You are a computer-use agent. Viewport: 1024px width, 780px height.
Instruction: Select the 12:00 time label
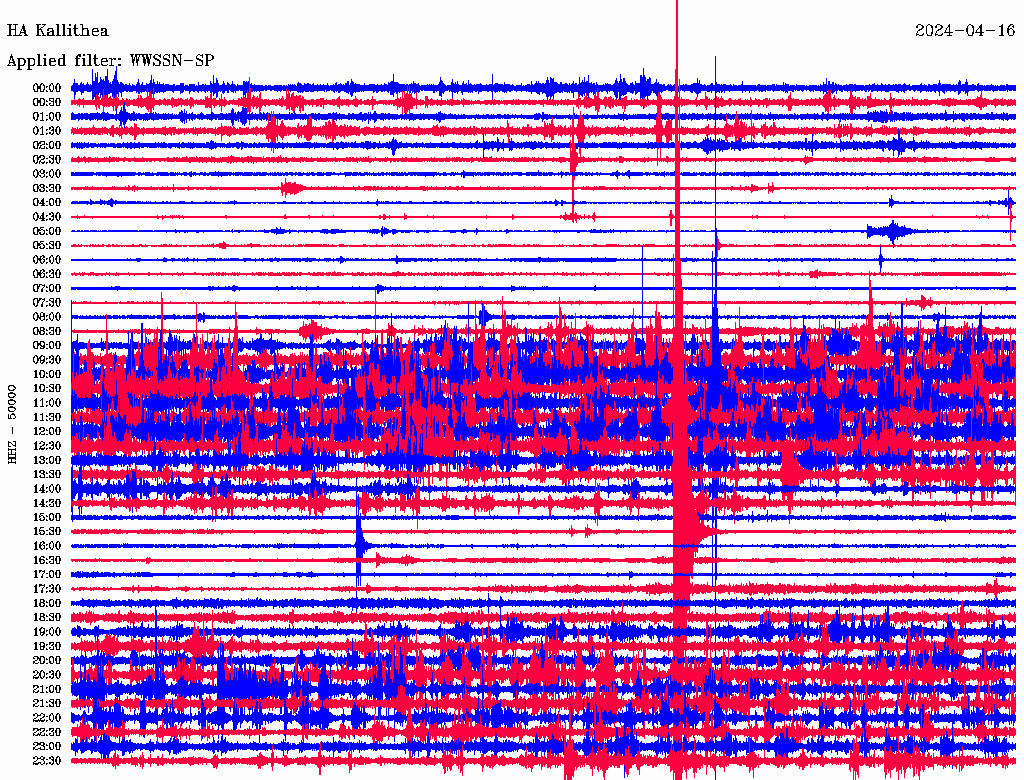click(x=47, y=432)
